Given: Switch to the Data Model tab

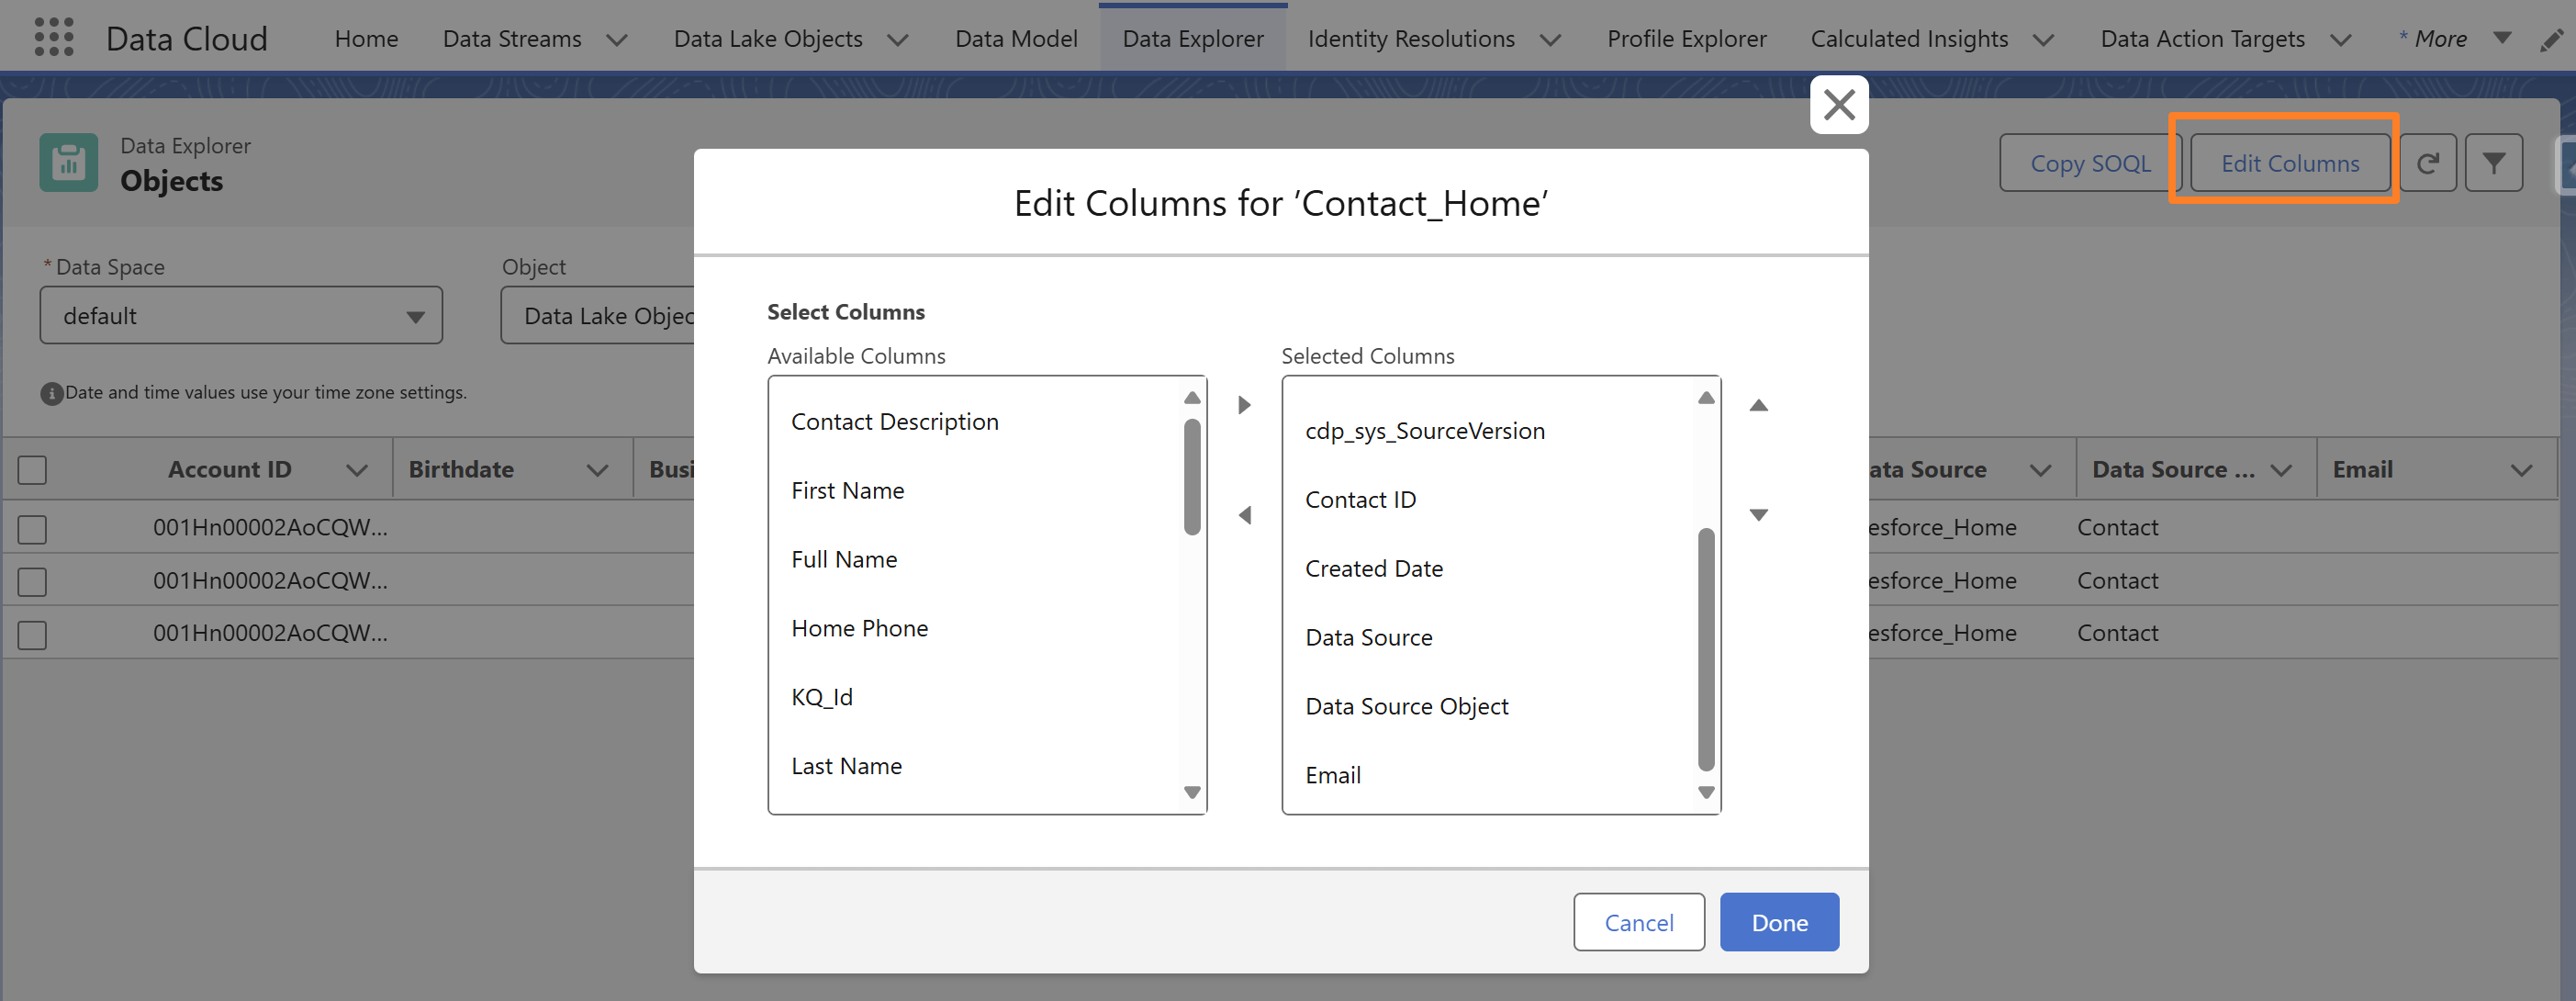Looking at the screenshot, I should (1016, 39).
